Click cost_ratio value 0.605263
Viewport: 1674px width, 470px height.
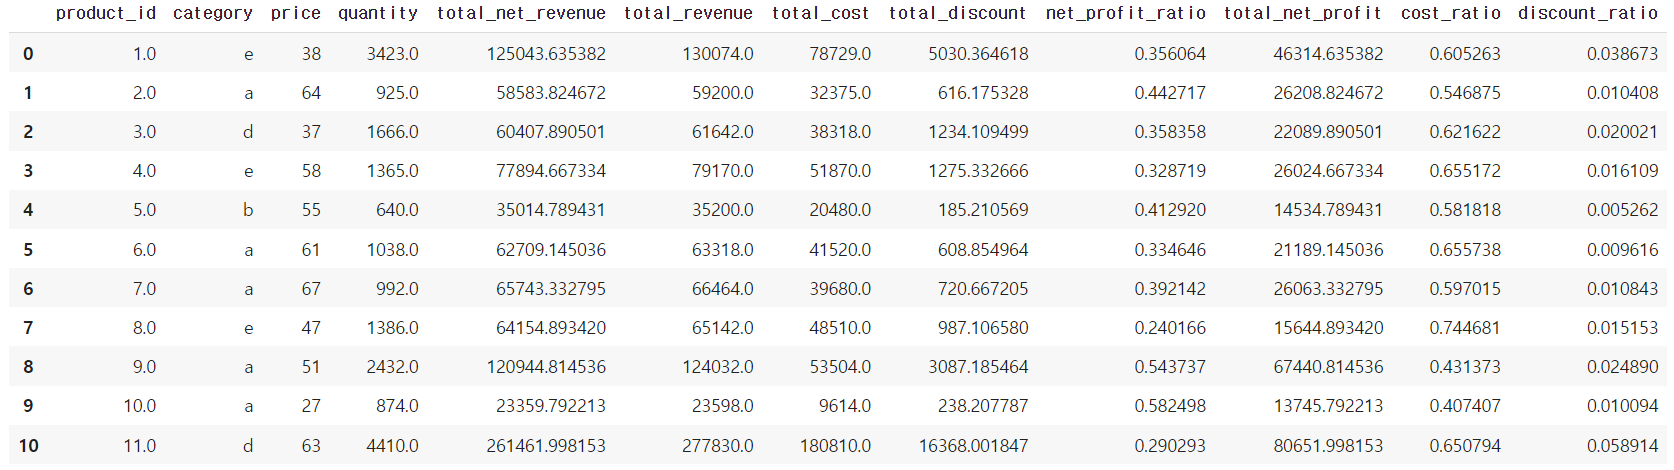tap(1465, 54)
